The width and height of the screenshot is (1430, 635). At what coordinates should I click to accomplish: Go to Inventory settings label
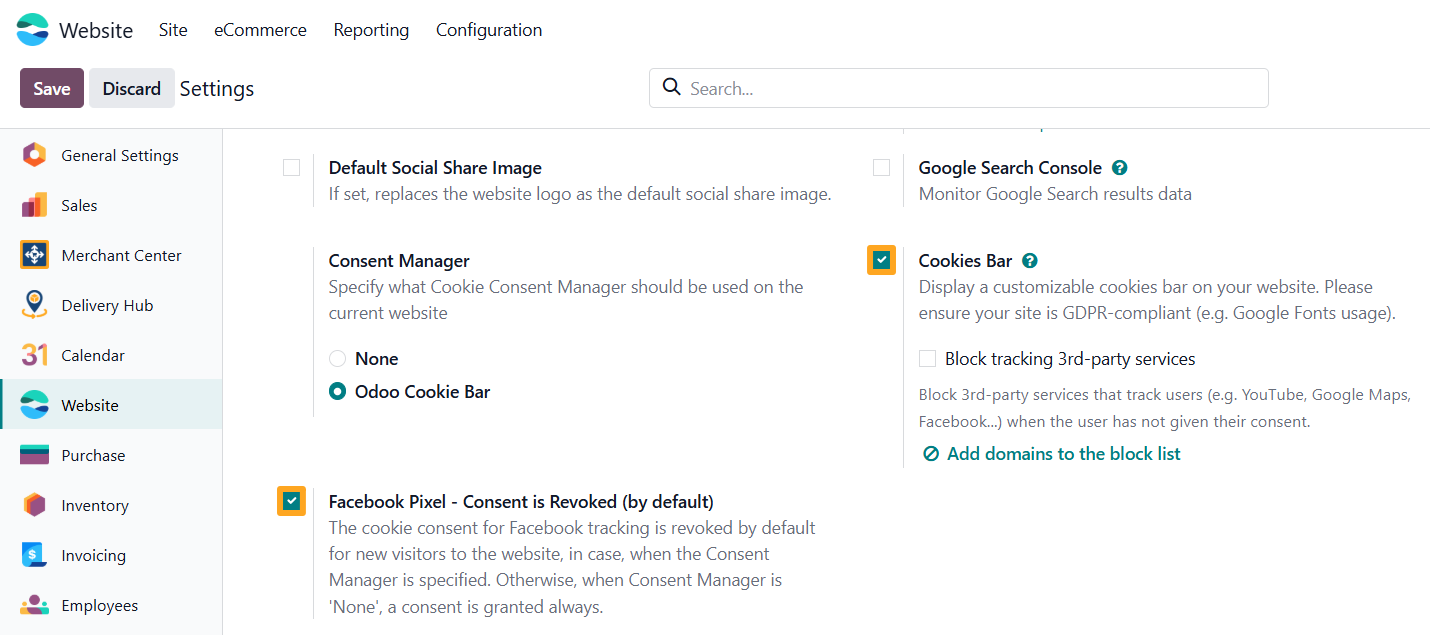(x=95, y=505)
